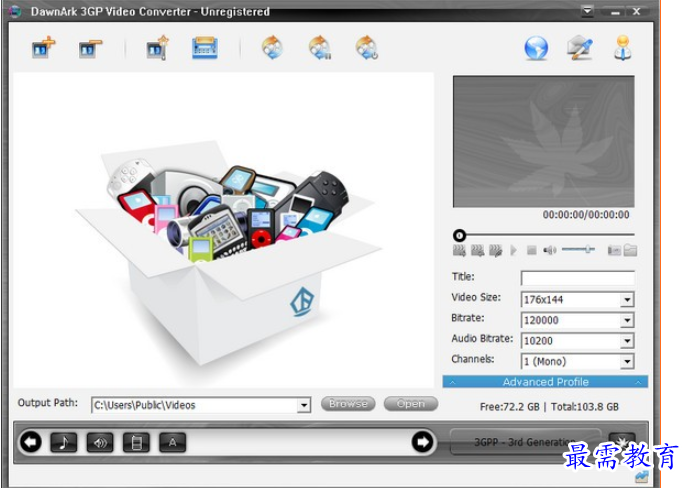Select the music note audio category
Screen dimensions: 687x488
pos(64,442)
